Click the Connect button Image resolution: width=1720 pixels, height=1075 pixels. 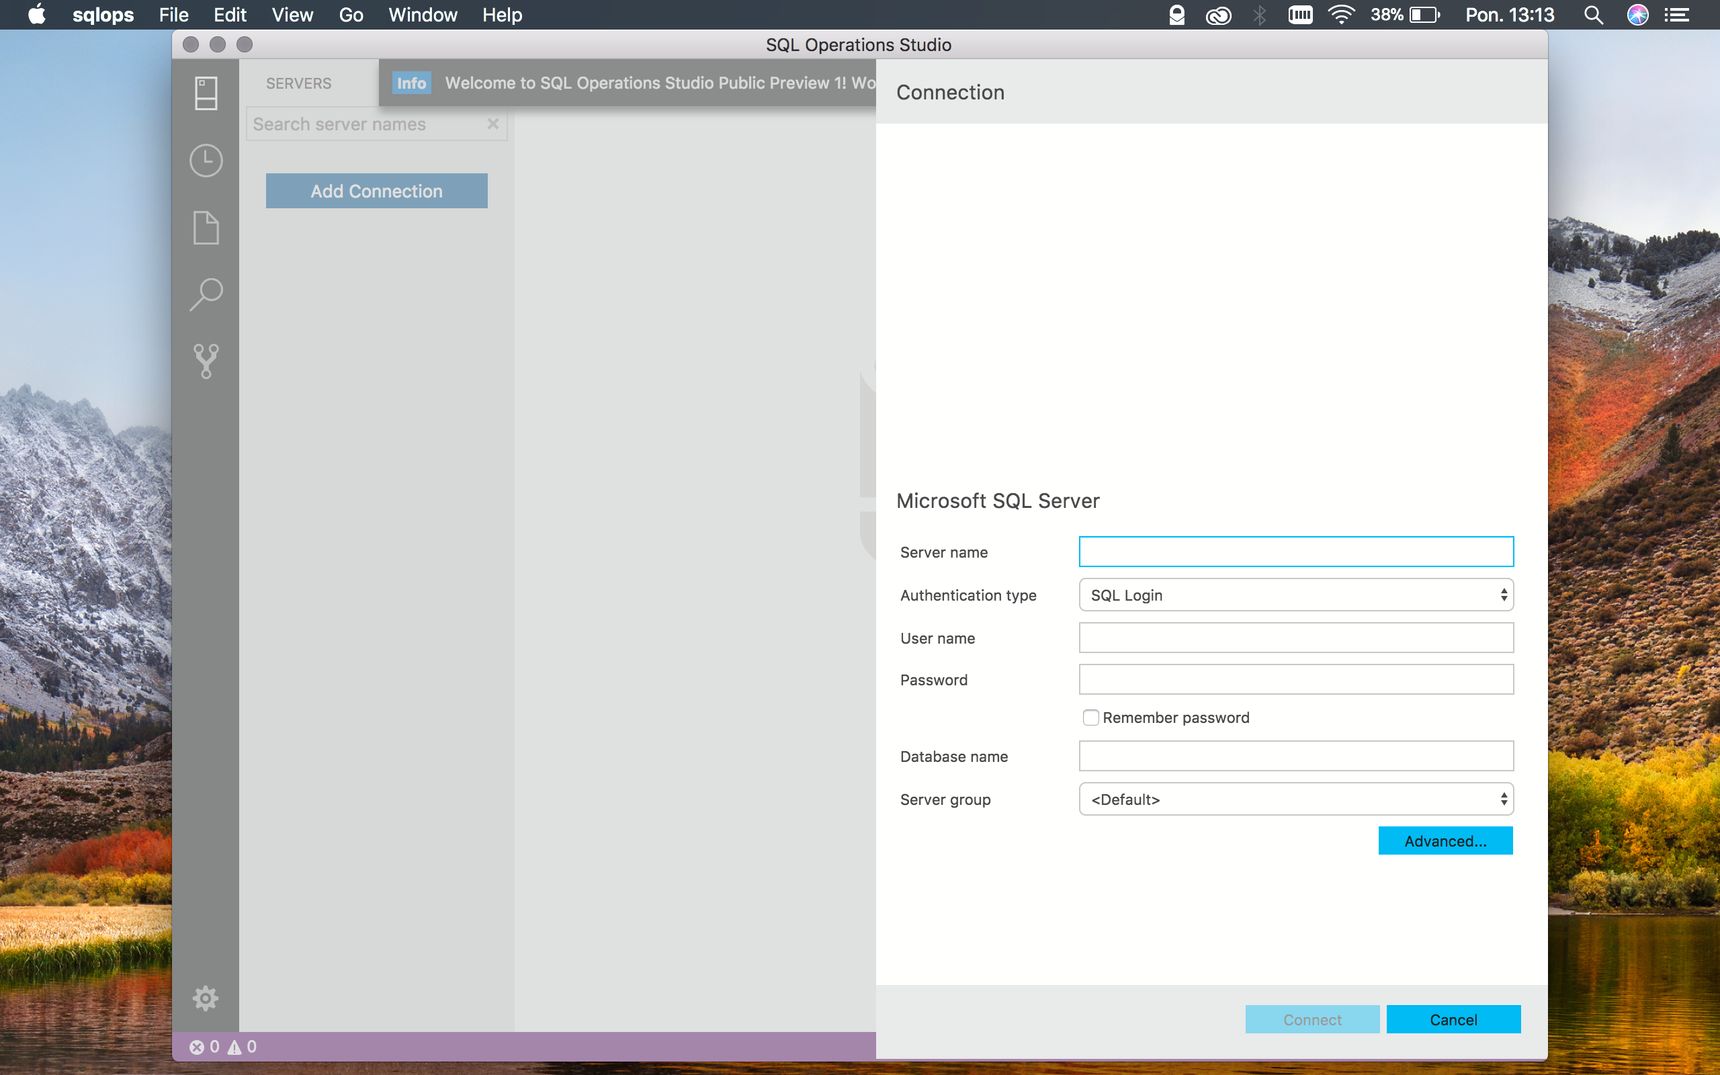click(x=1312, y=1020)
